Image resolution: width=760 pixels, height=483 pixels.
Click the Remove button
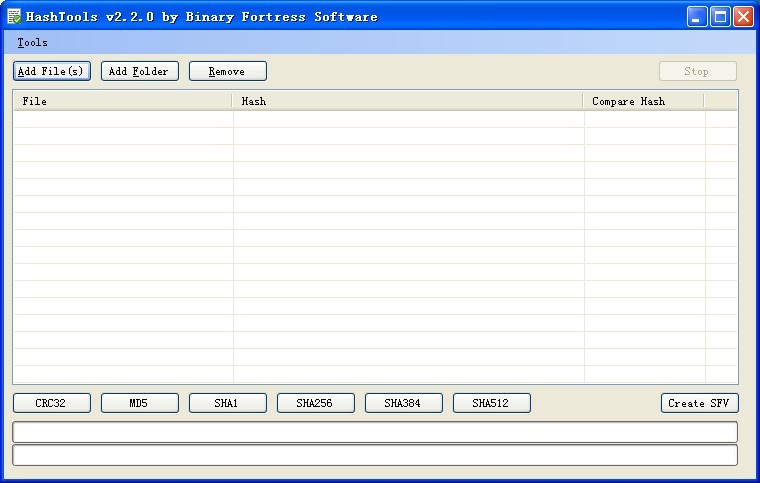(x=227, y=71)
